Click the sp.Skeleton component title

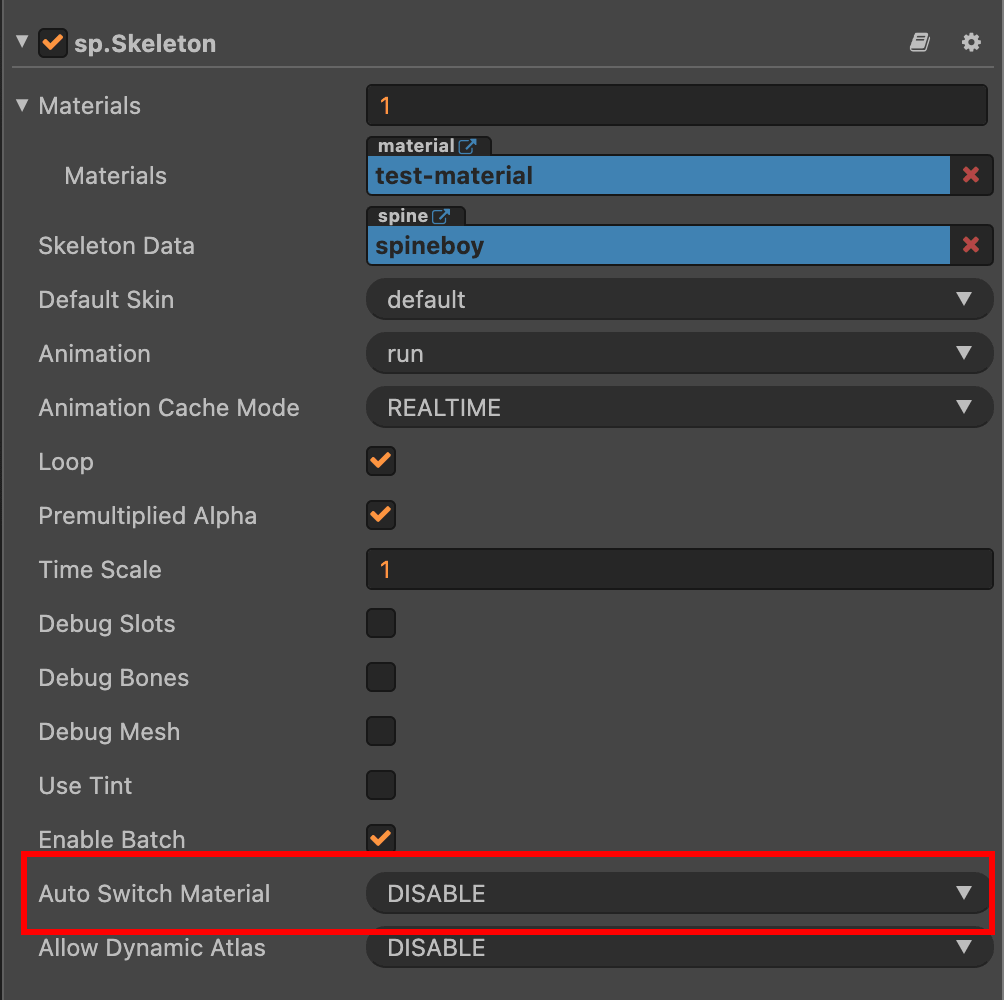coord(145,44)
